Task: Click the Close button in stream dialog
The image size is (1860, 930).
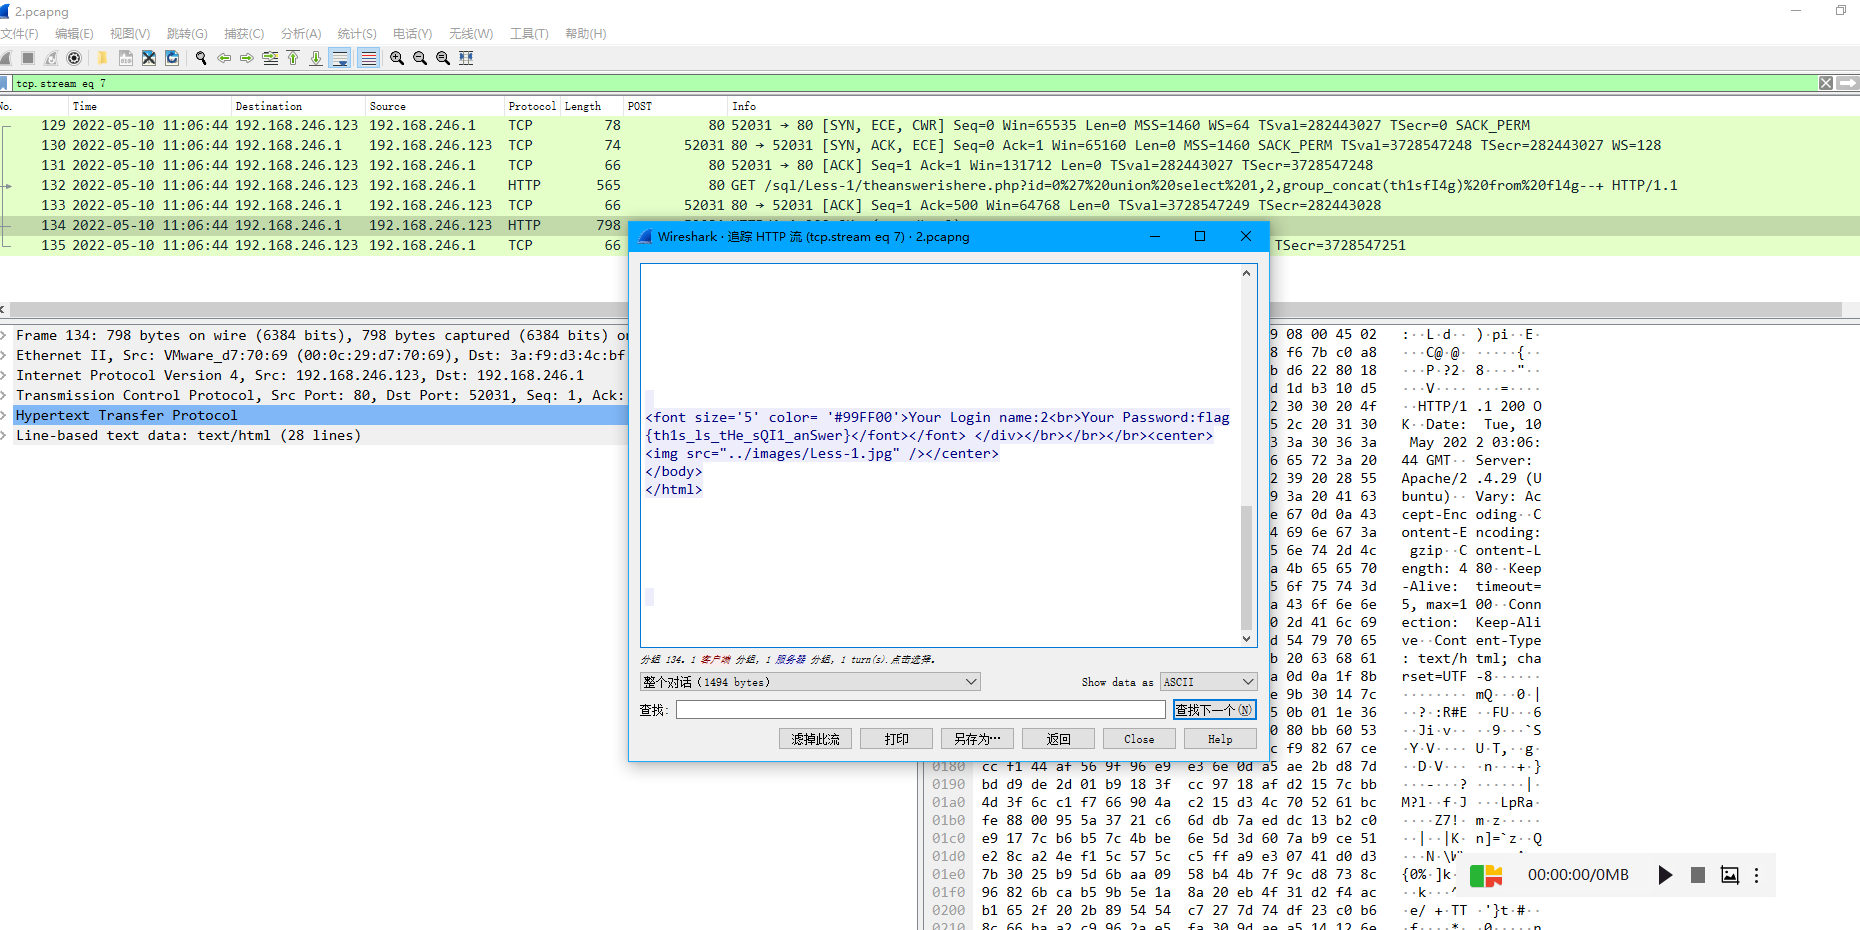Action: (x=1139, y=739)
